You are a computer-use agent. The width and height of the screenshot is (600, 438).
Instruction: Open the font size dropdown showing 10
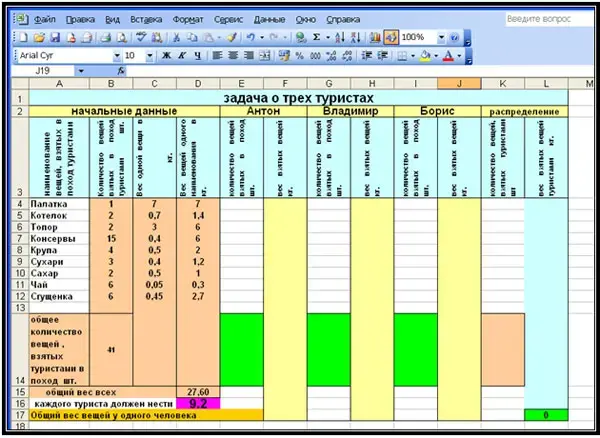click(150, 56)
